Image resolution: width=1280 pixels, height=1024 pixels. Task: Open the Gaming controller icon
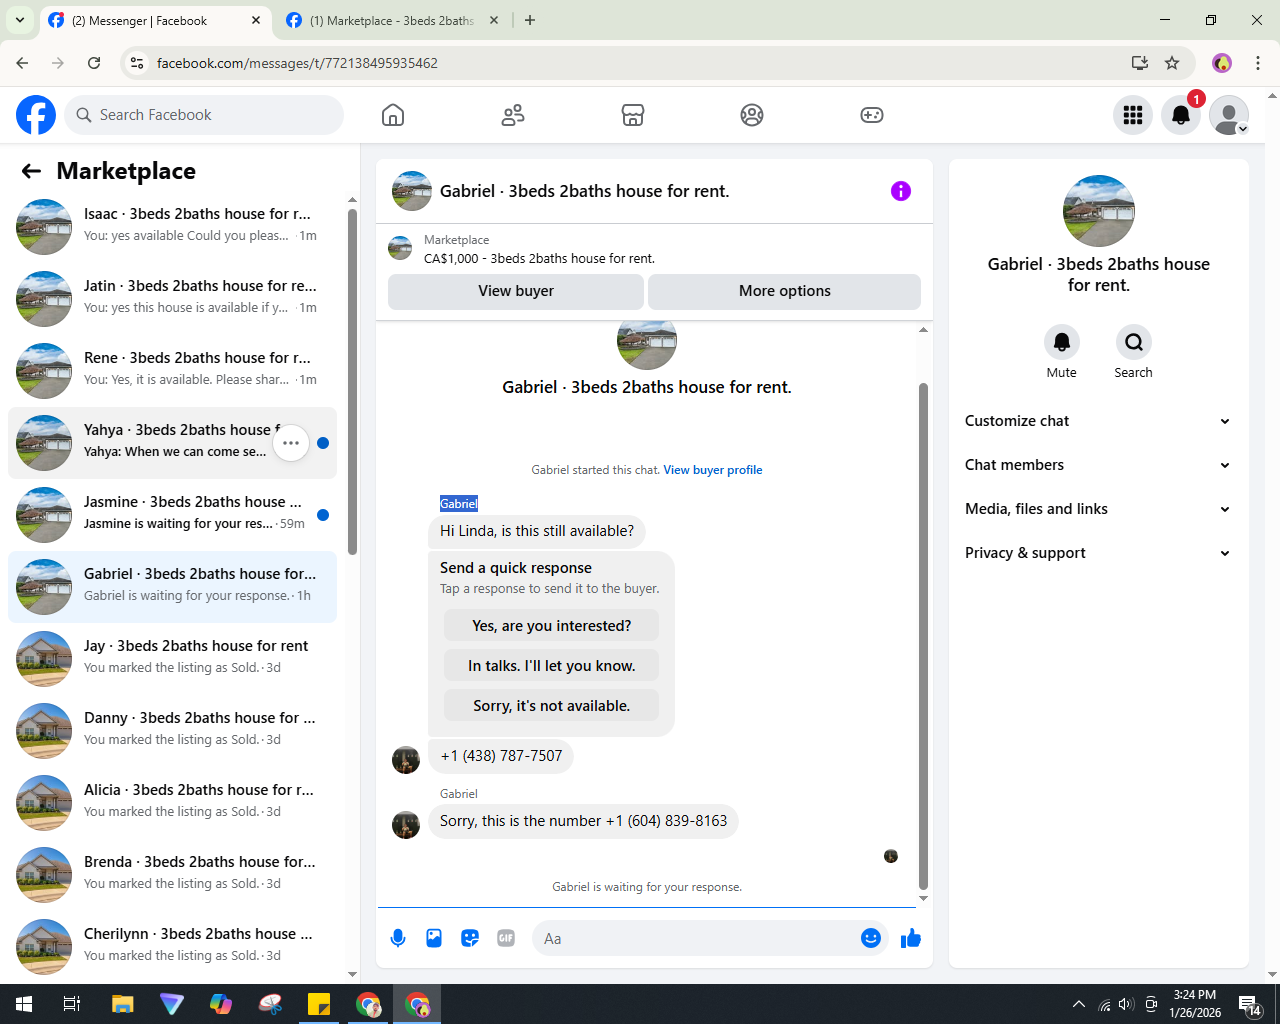pyautogui.click(x=872, y=115)
